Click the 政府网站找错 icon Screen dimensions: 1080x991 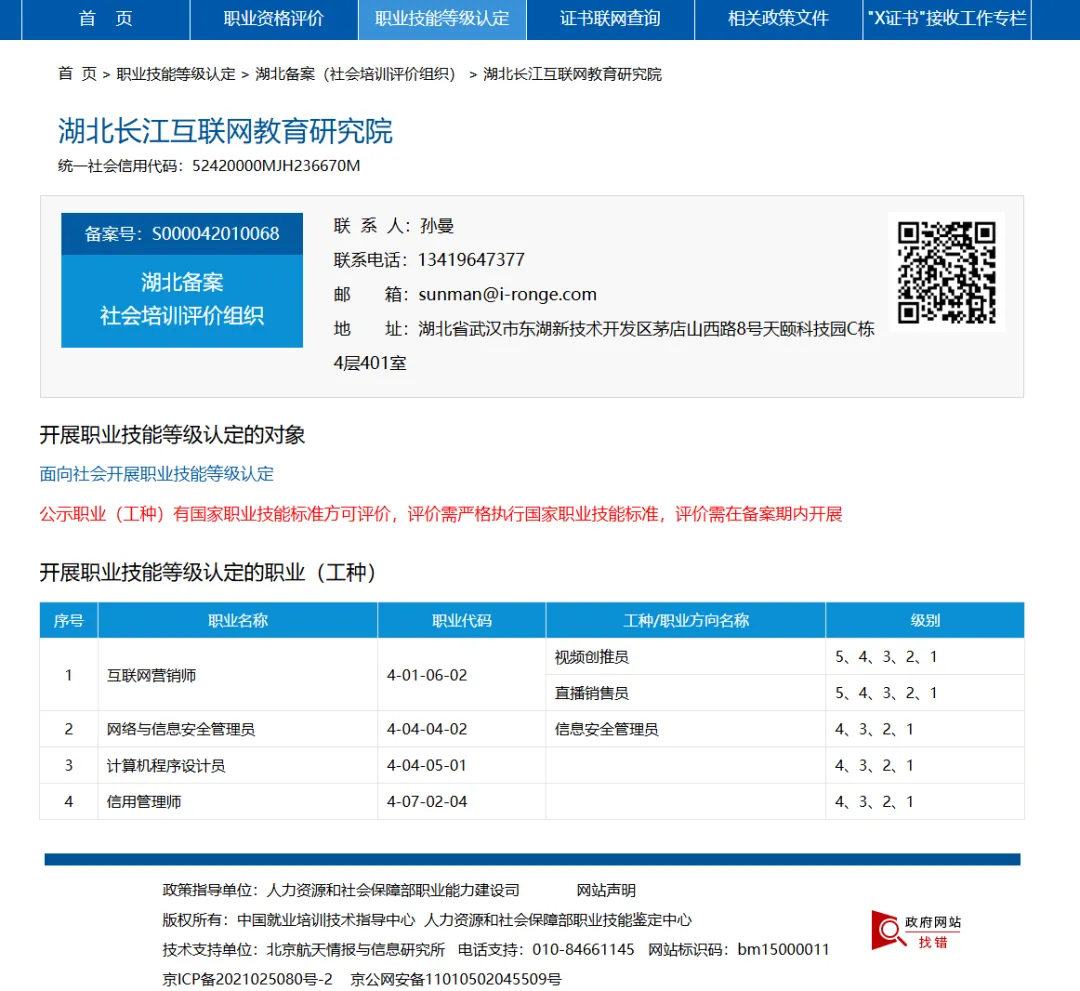pyautogui.click(x=915, y=931)
